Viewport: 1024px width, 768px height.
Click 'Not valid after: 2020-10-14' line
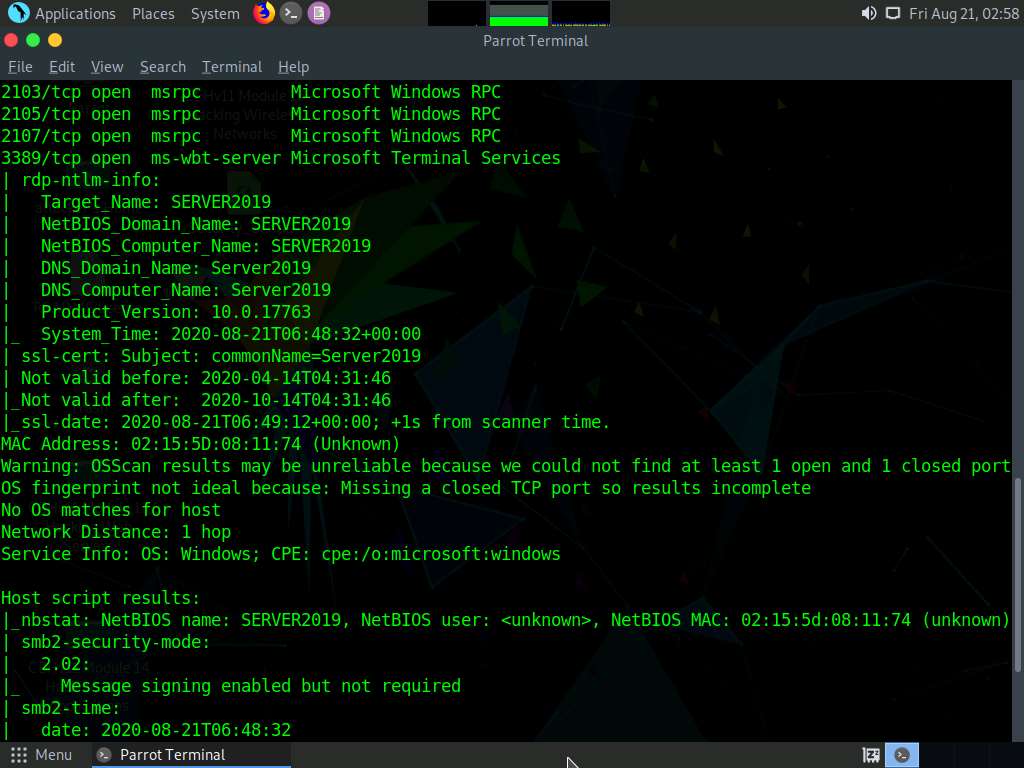point(206,400)
